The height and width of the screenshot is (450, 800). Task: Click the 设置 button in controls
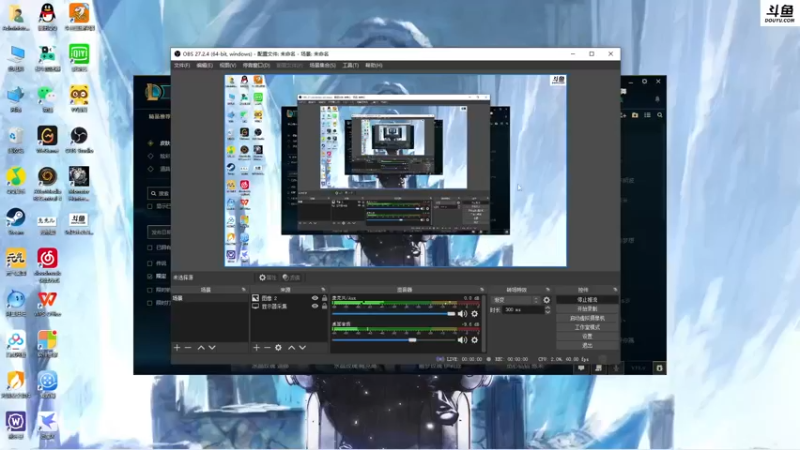pyautogui.click(x=587, y=336)
